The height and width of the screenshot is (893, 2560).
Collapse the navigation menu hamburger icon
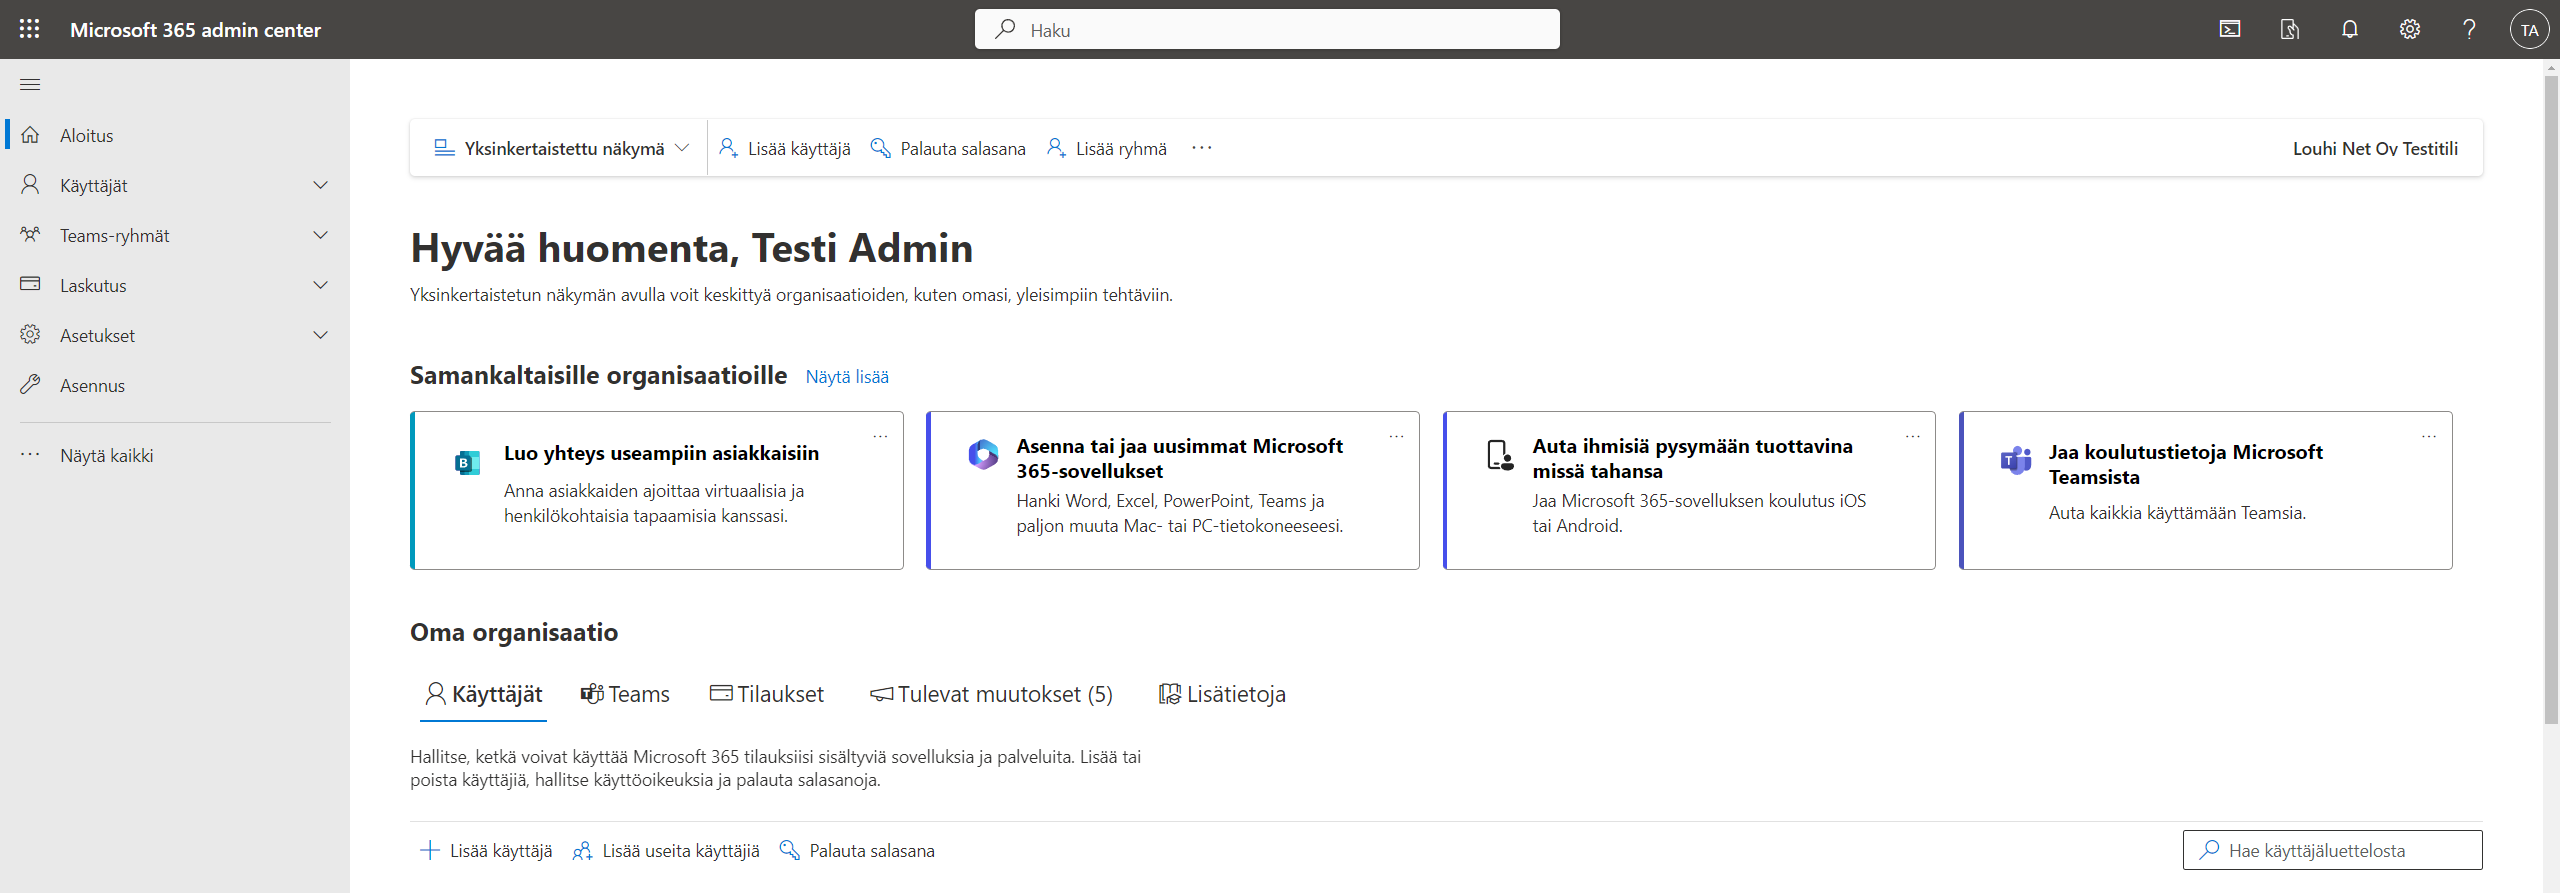coord(30,84)
